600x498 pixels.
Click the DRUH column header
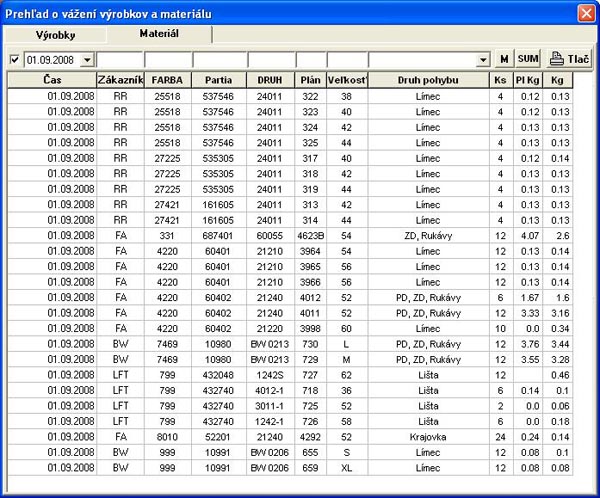[270, 79]
